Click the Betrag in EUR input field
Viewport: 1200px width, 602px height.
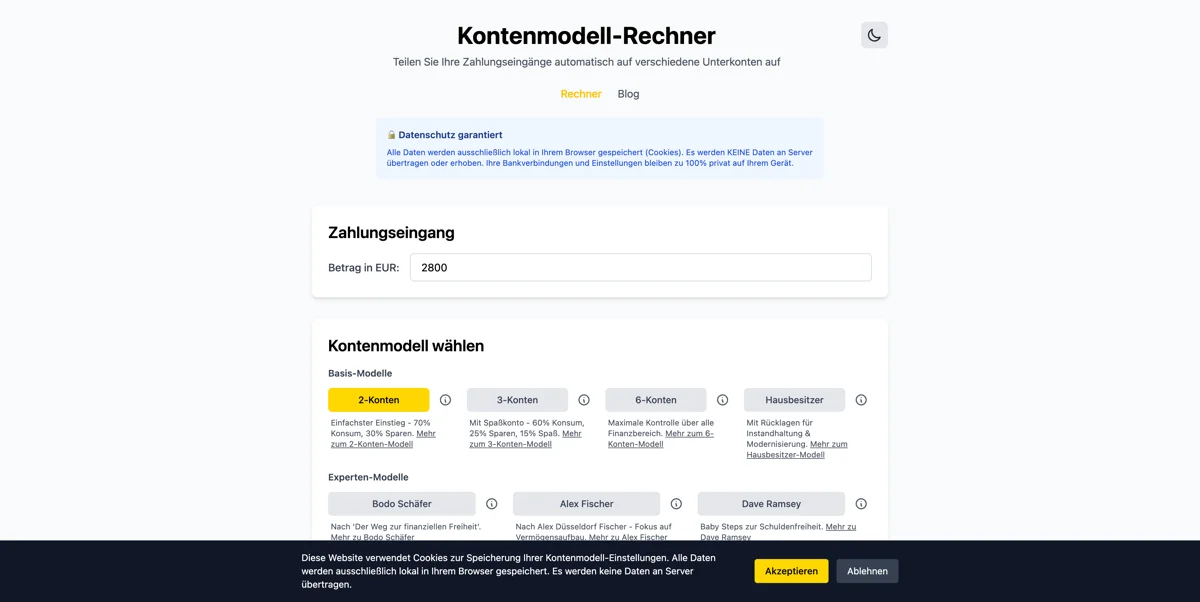(640, 267)
